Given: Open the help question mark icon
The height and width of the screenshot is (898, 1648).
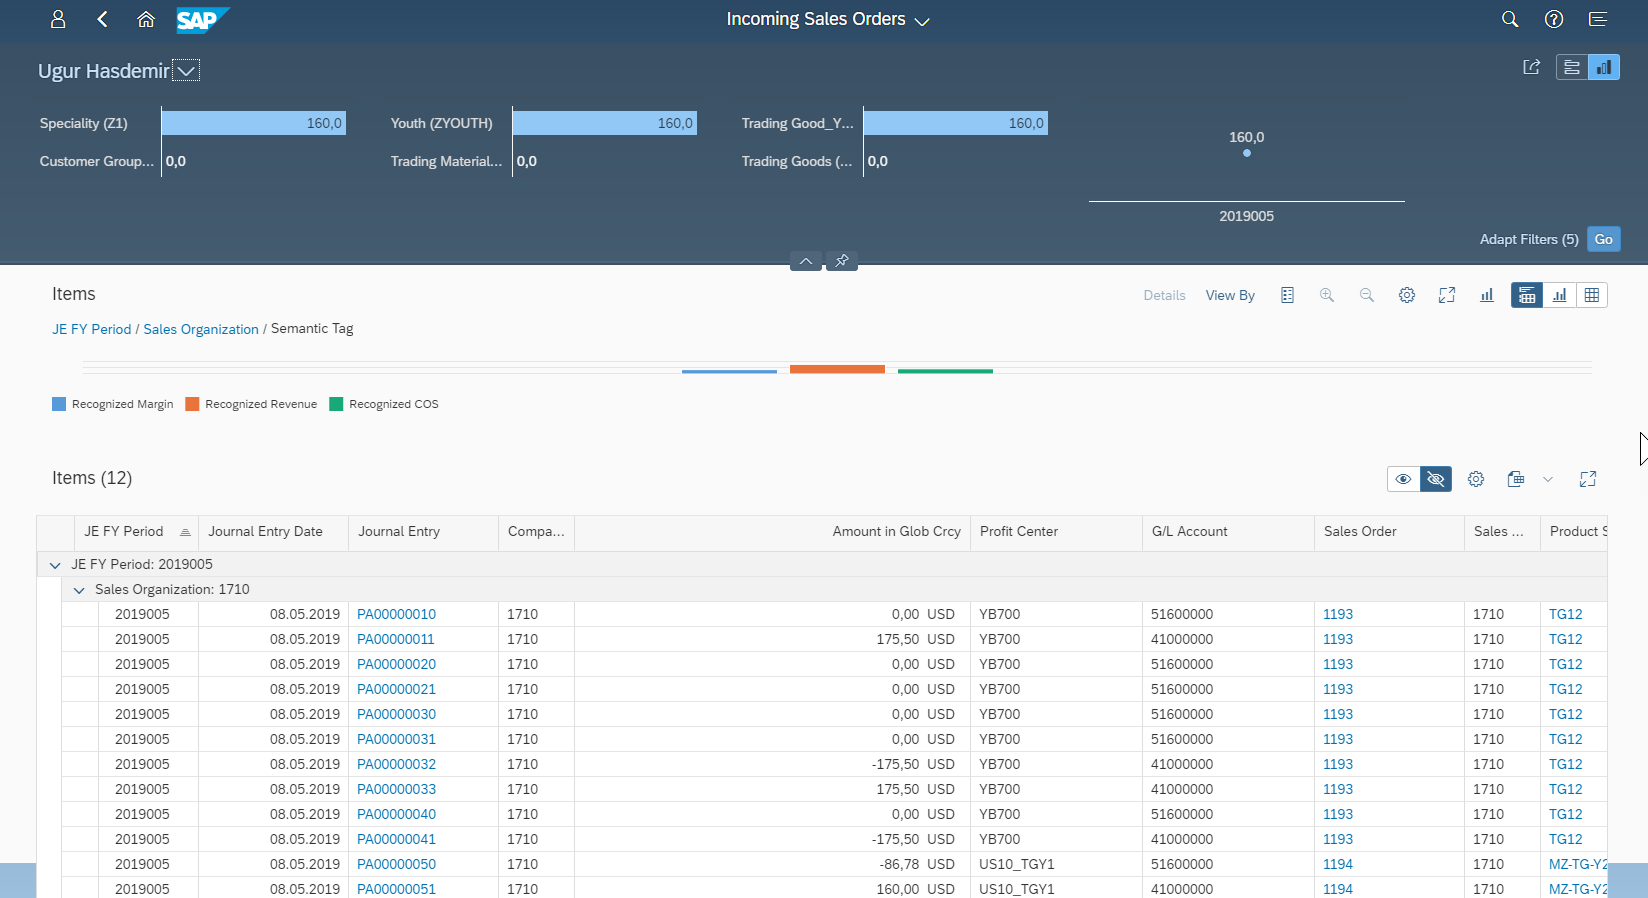Looking at the screenshot, I should pos(1554,19).
